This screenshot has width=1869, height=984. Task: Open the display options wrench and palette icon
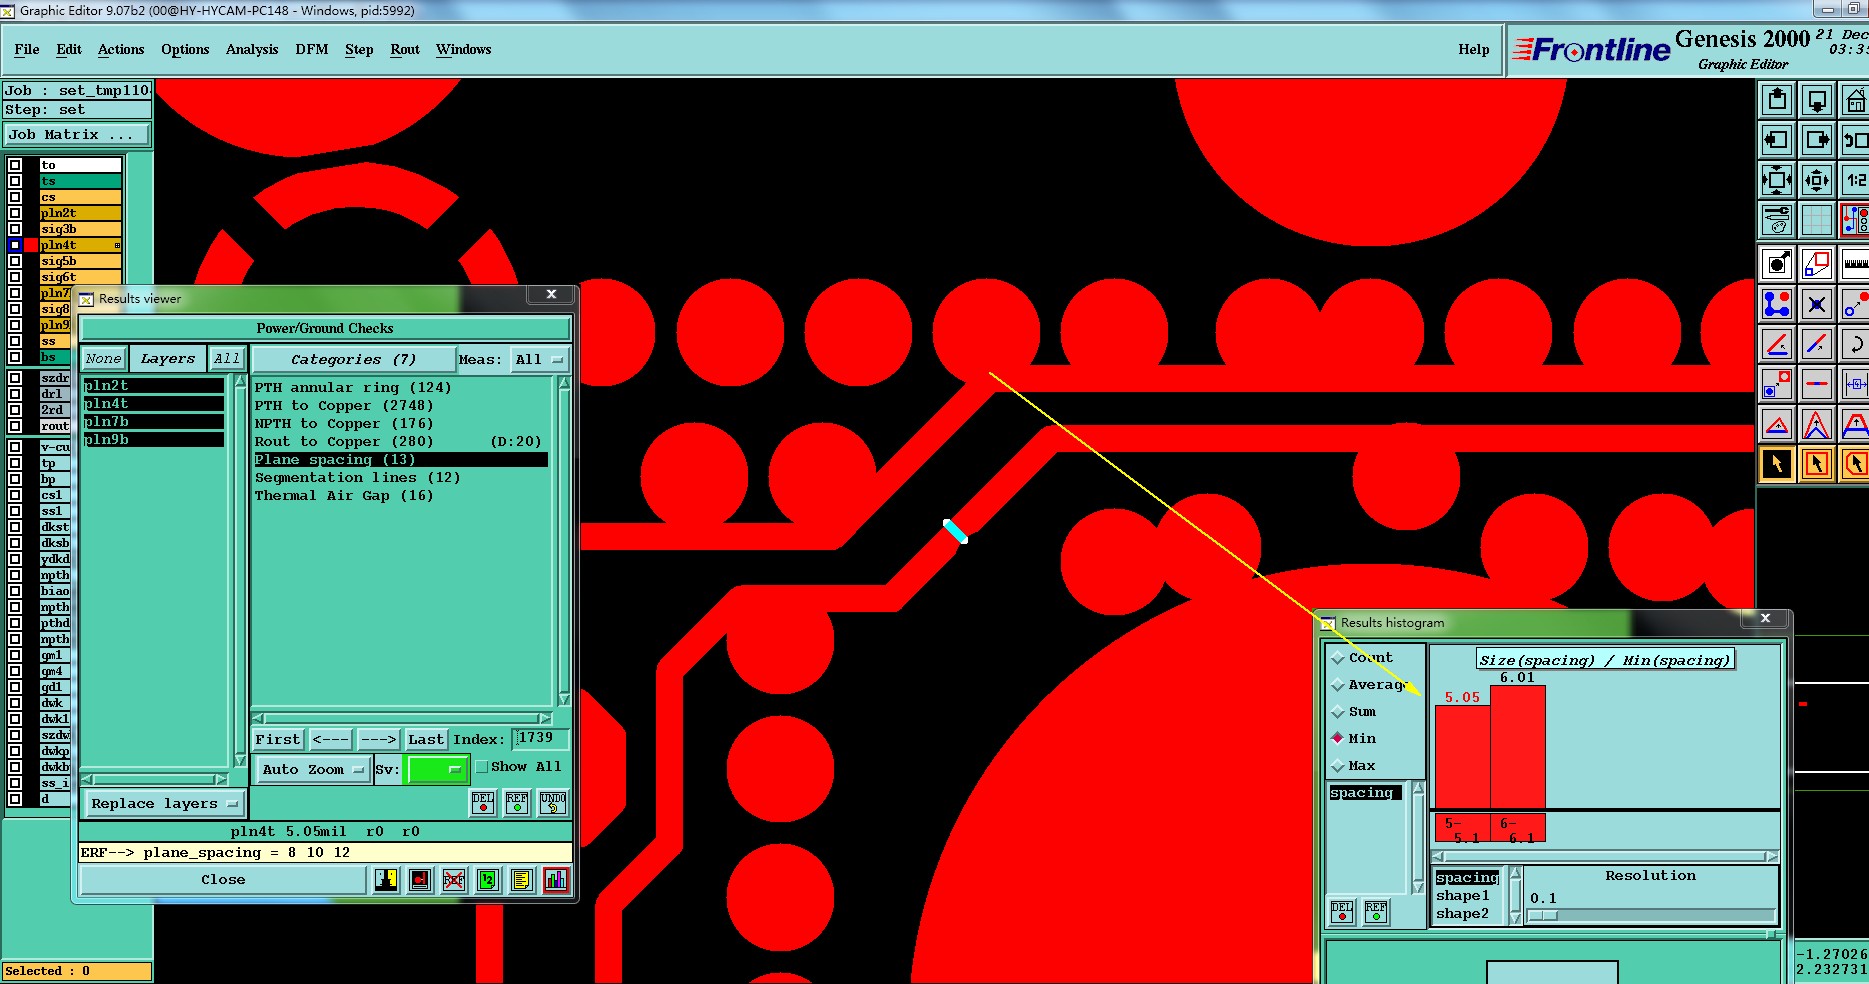tap(1777, 220)
